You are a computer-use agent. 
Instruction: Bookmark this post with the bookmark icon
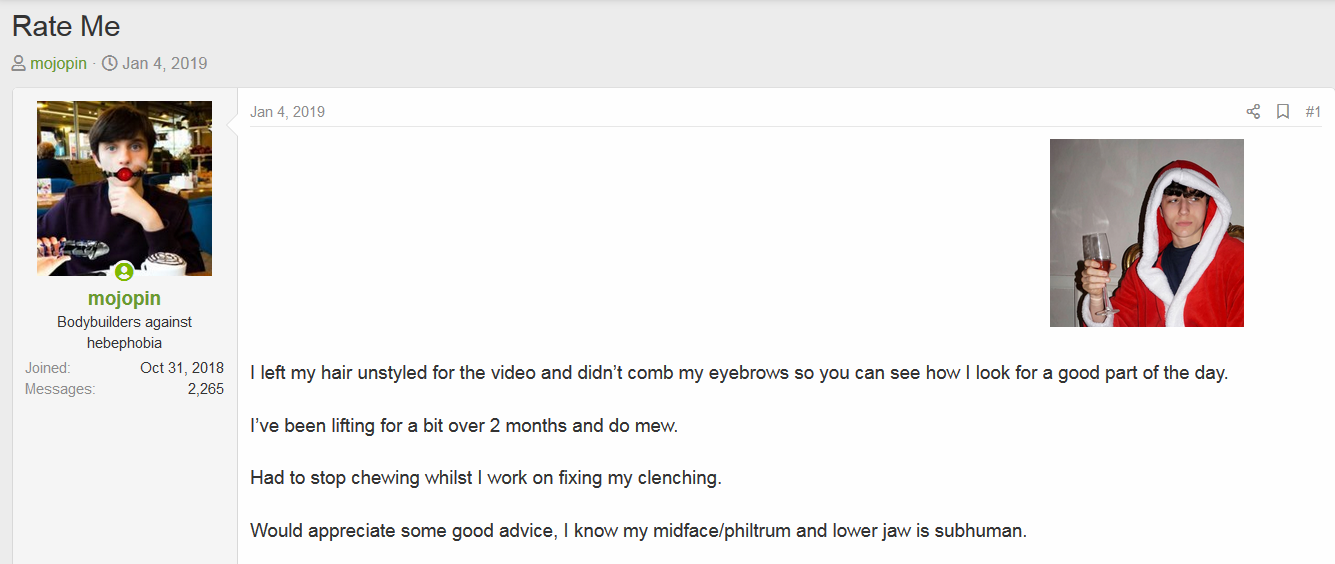tap(1283, 112)
